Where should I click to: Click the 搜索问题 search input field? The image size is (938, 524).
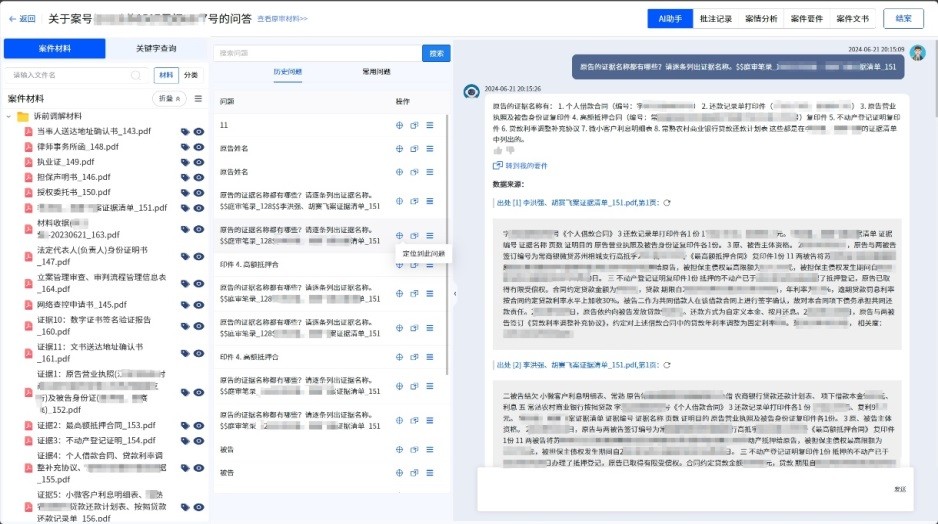(316, 53)
